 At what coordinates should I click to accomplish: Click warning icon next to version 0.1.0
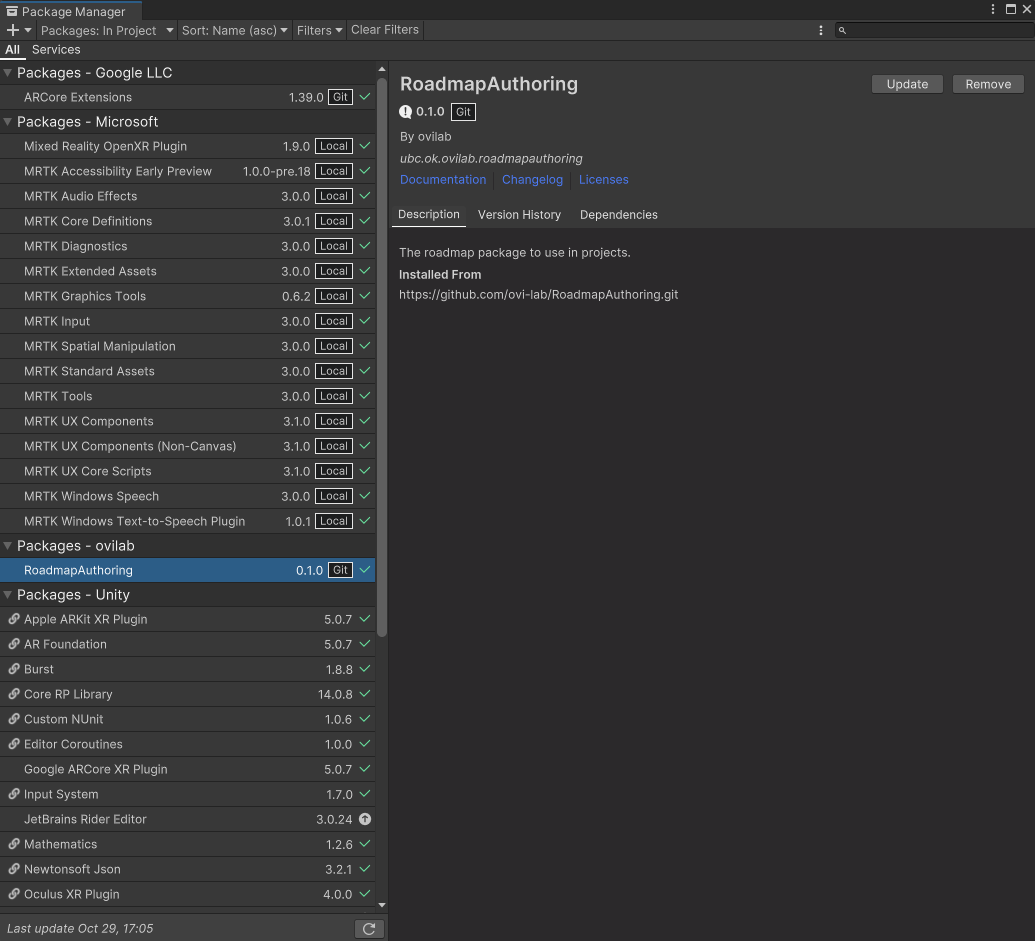pyautogui.click(x=405, y=112)
